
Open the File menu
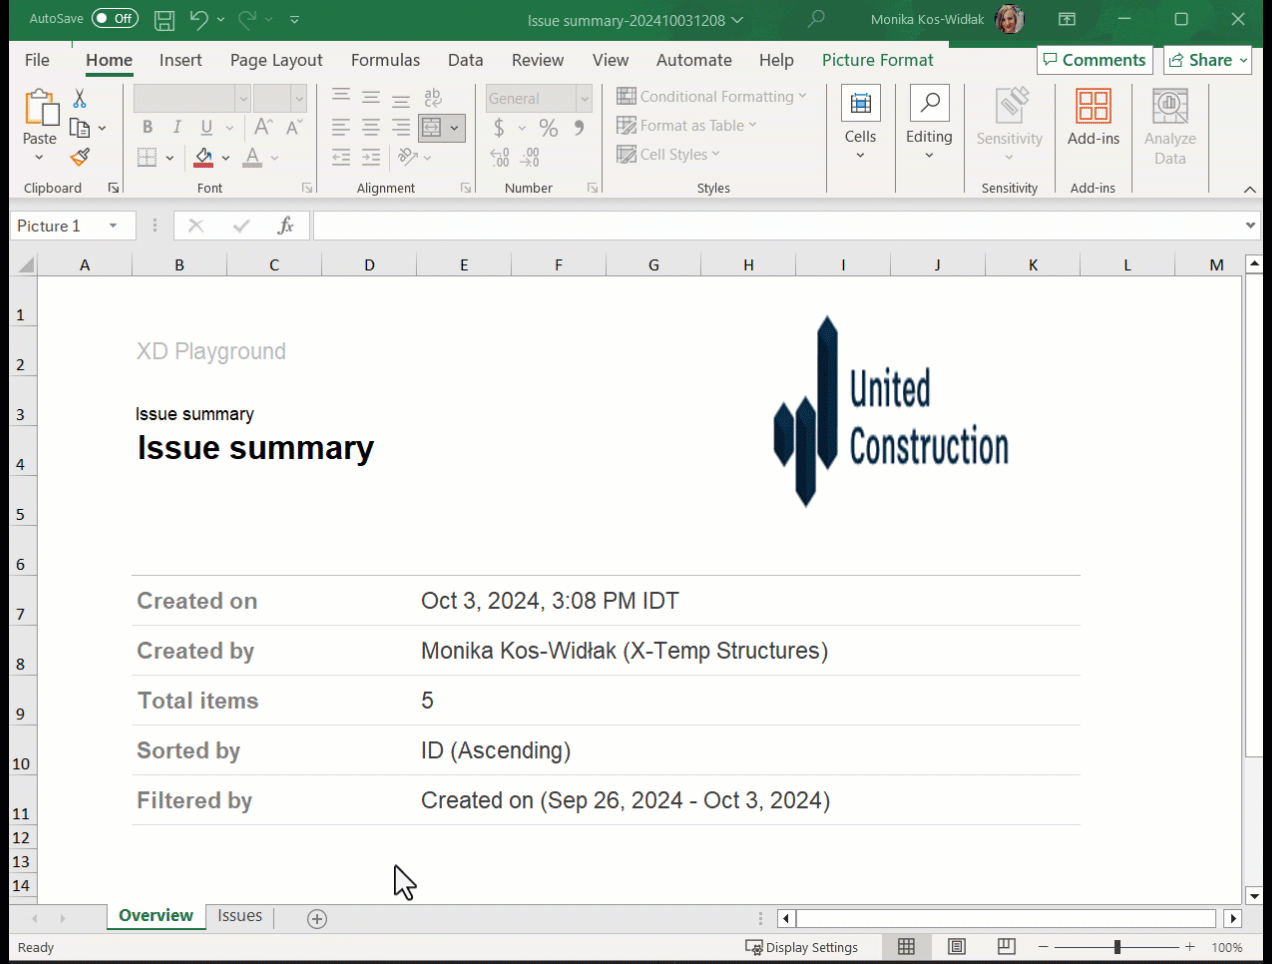37,60
